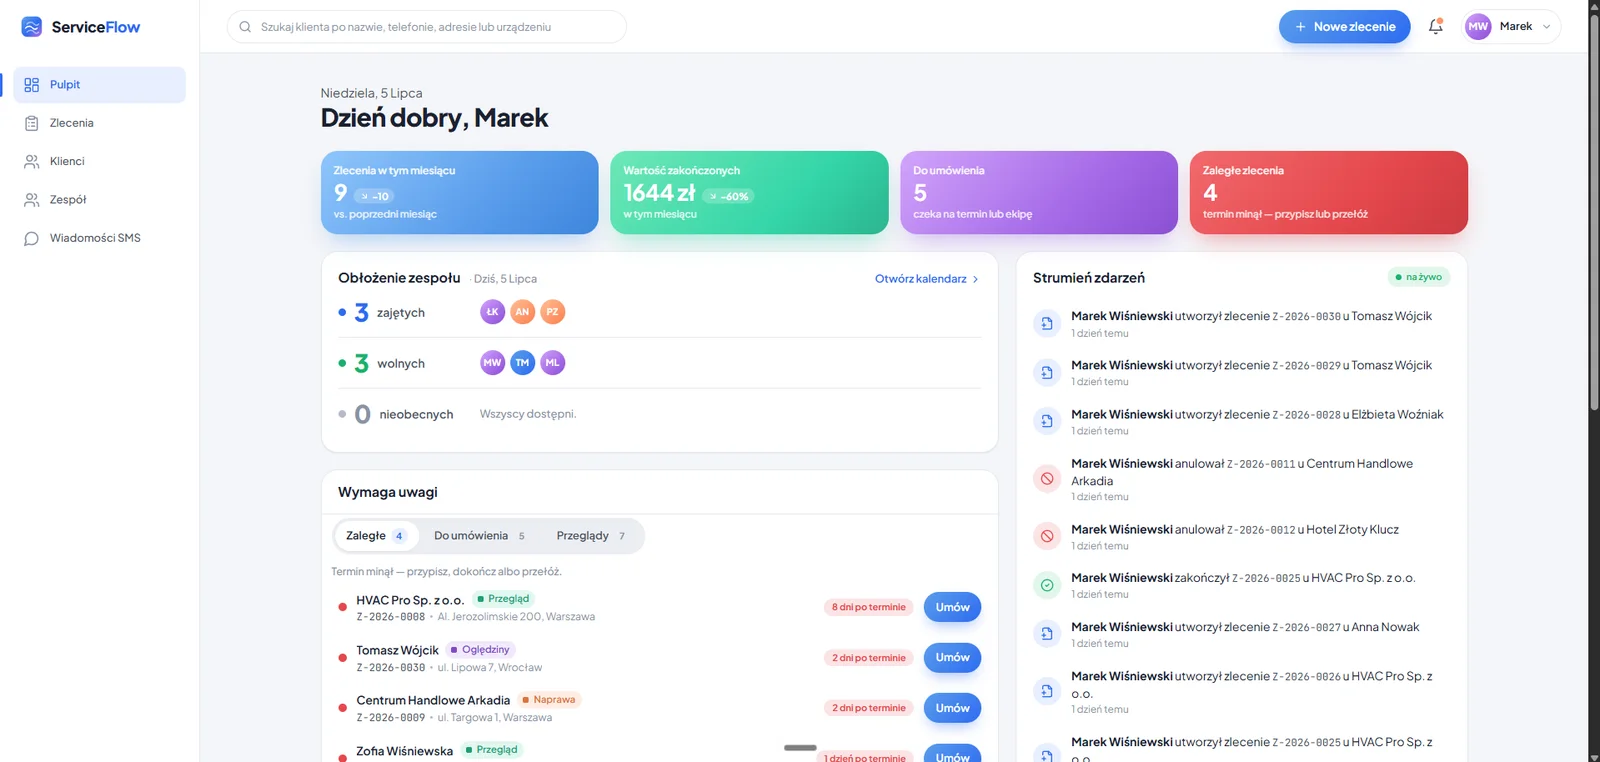Select the MW free team member avatar

492,363
